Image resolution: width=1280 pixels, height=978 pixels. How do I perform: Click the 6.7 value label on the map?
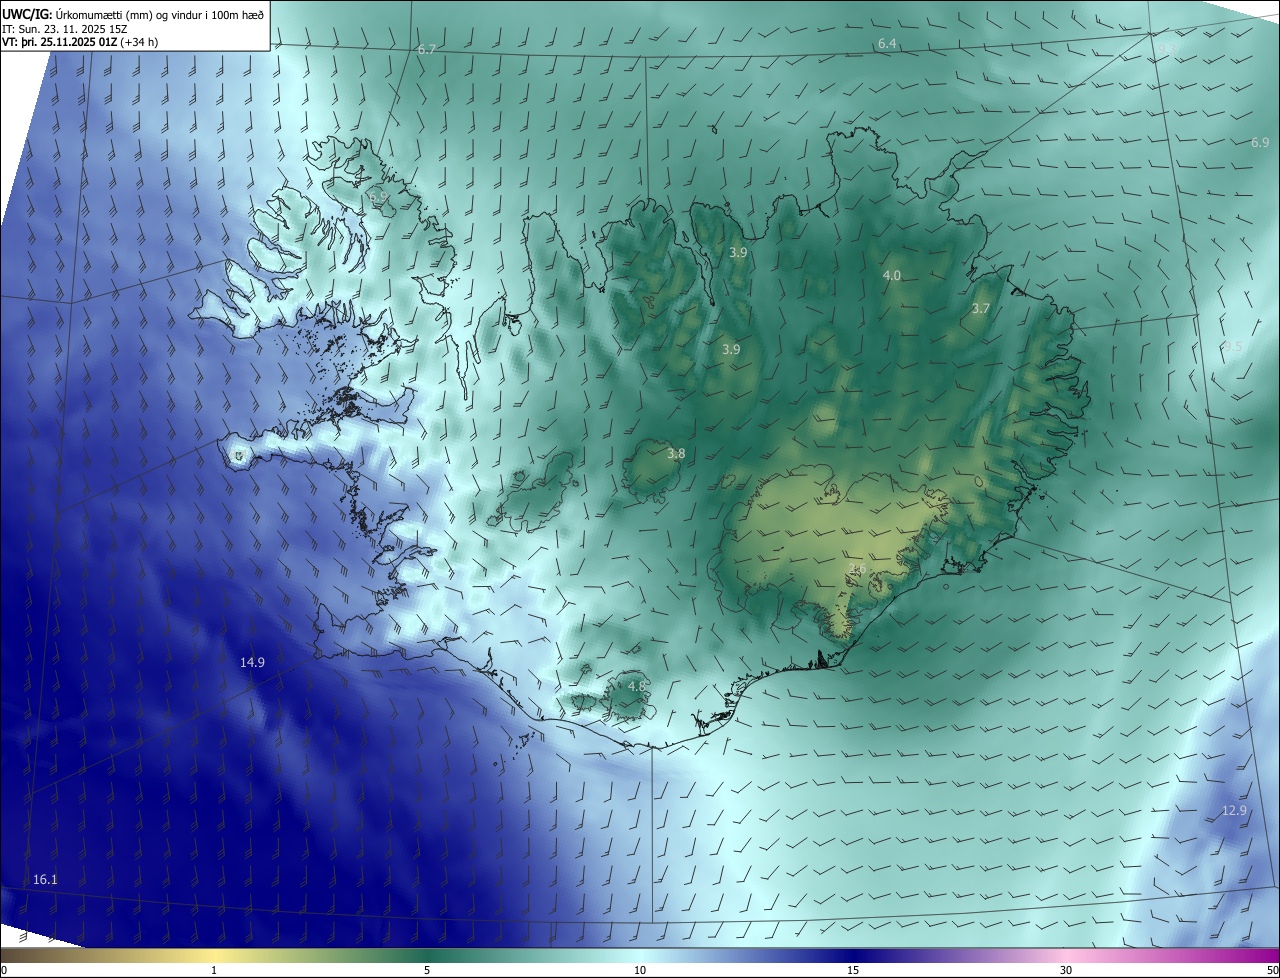(427, 49)
